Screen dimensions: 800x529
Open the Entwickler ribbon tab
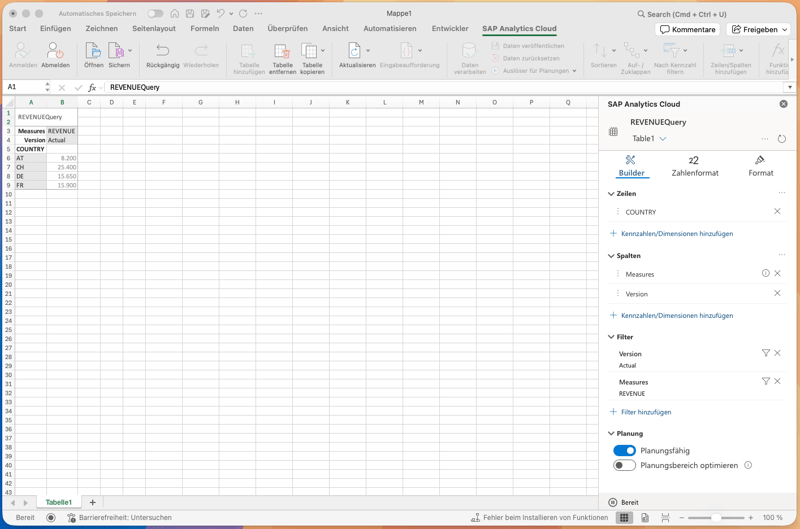450,29
